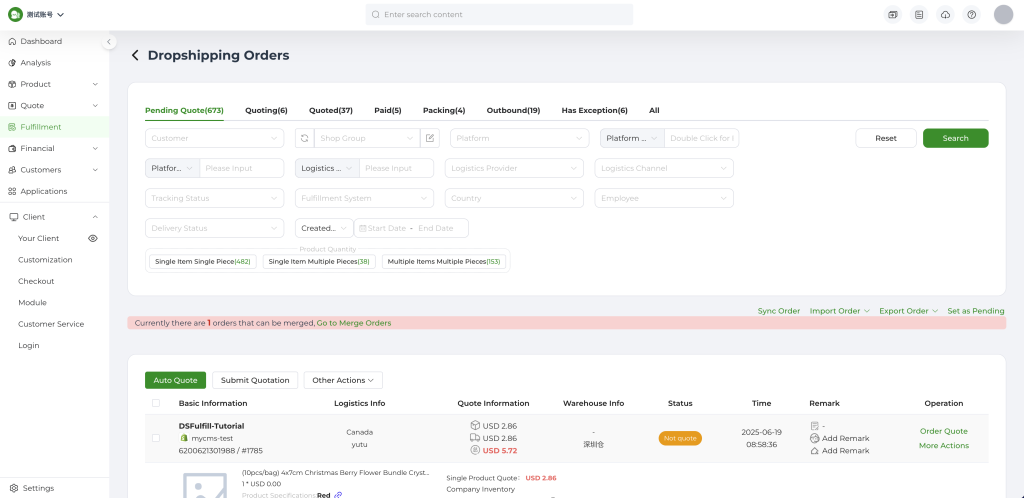The width and height of the screenshot is (1024, 498).
Task: Expand the Other Actions dropdown
Action: pos(343,380)
